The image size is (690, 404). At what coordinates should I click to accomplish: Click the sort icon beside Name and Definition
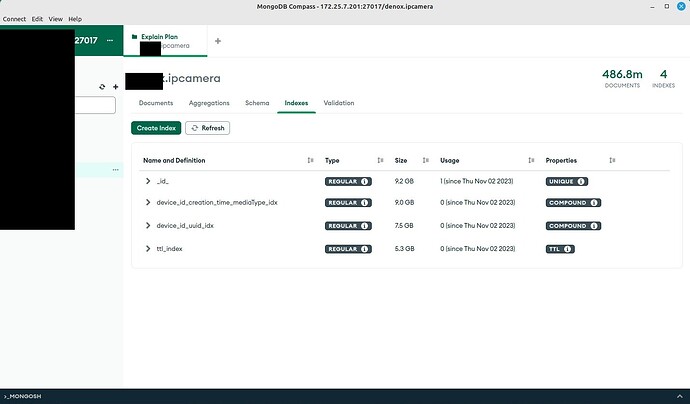pyautogui.click(x=310, y=160)
